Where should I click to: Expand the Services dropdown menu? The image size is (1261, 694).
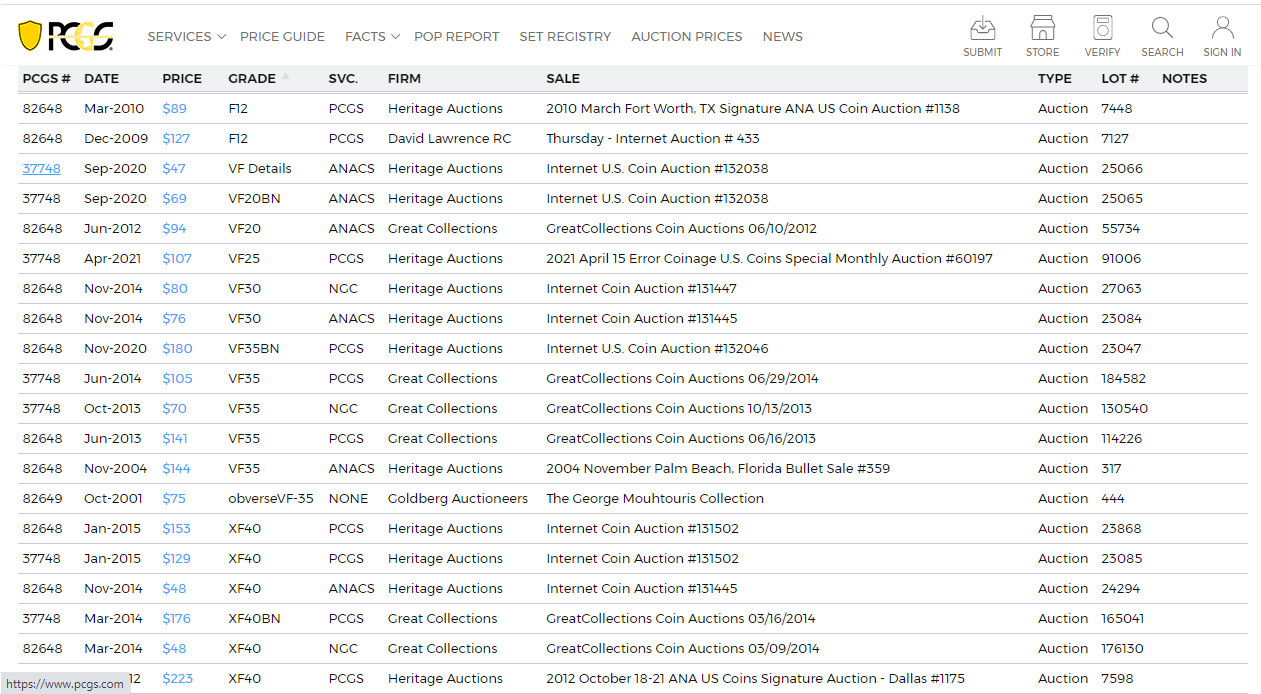coord(186,36)
